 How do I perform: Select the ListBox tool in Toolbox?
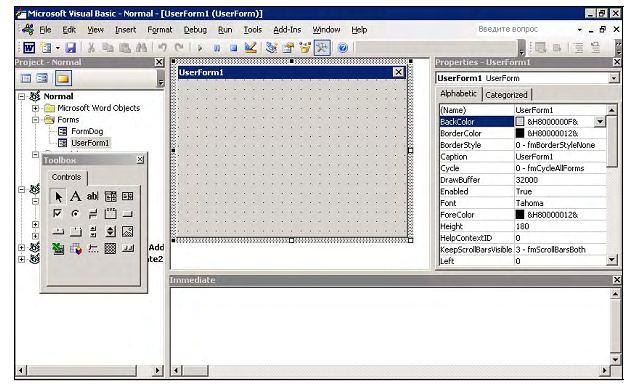[128, 196]
